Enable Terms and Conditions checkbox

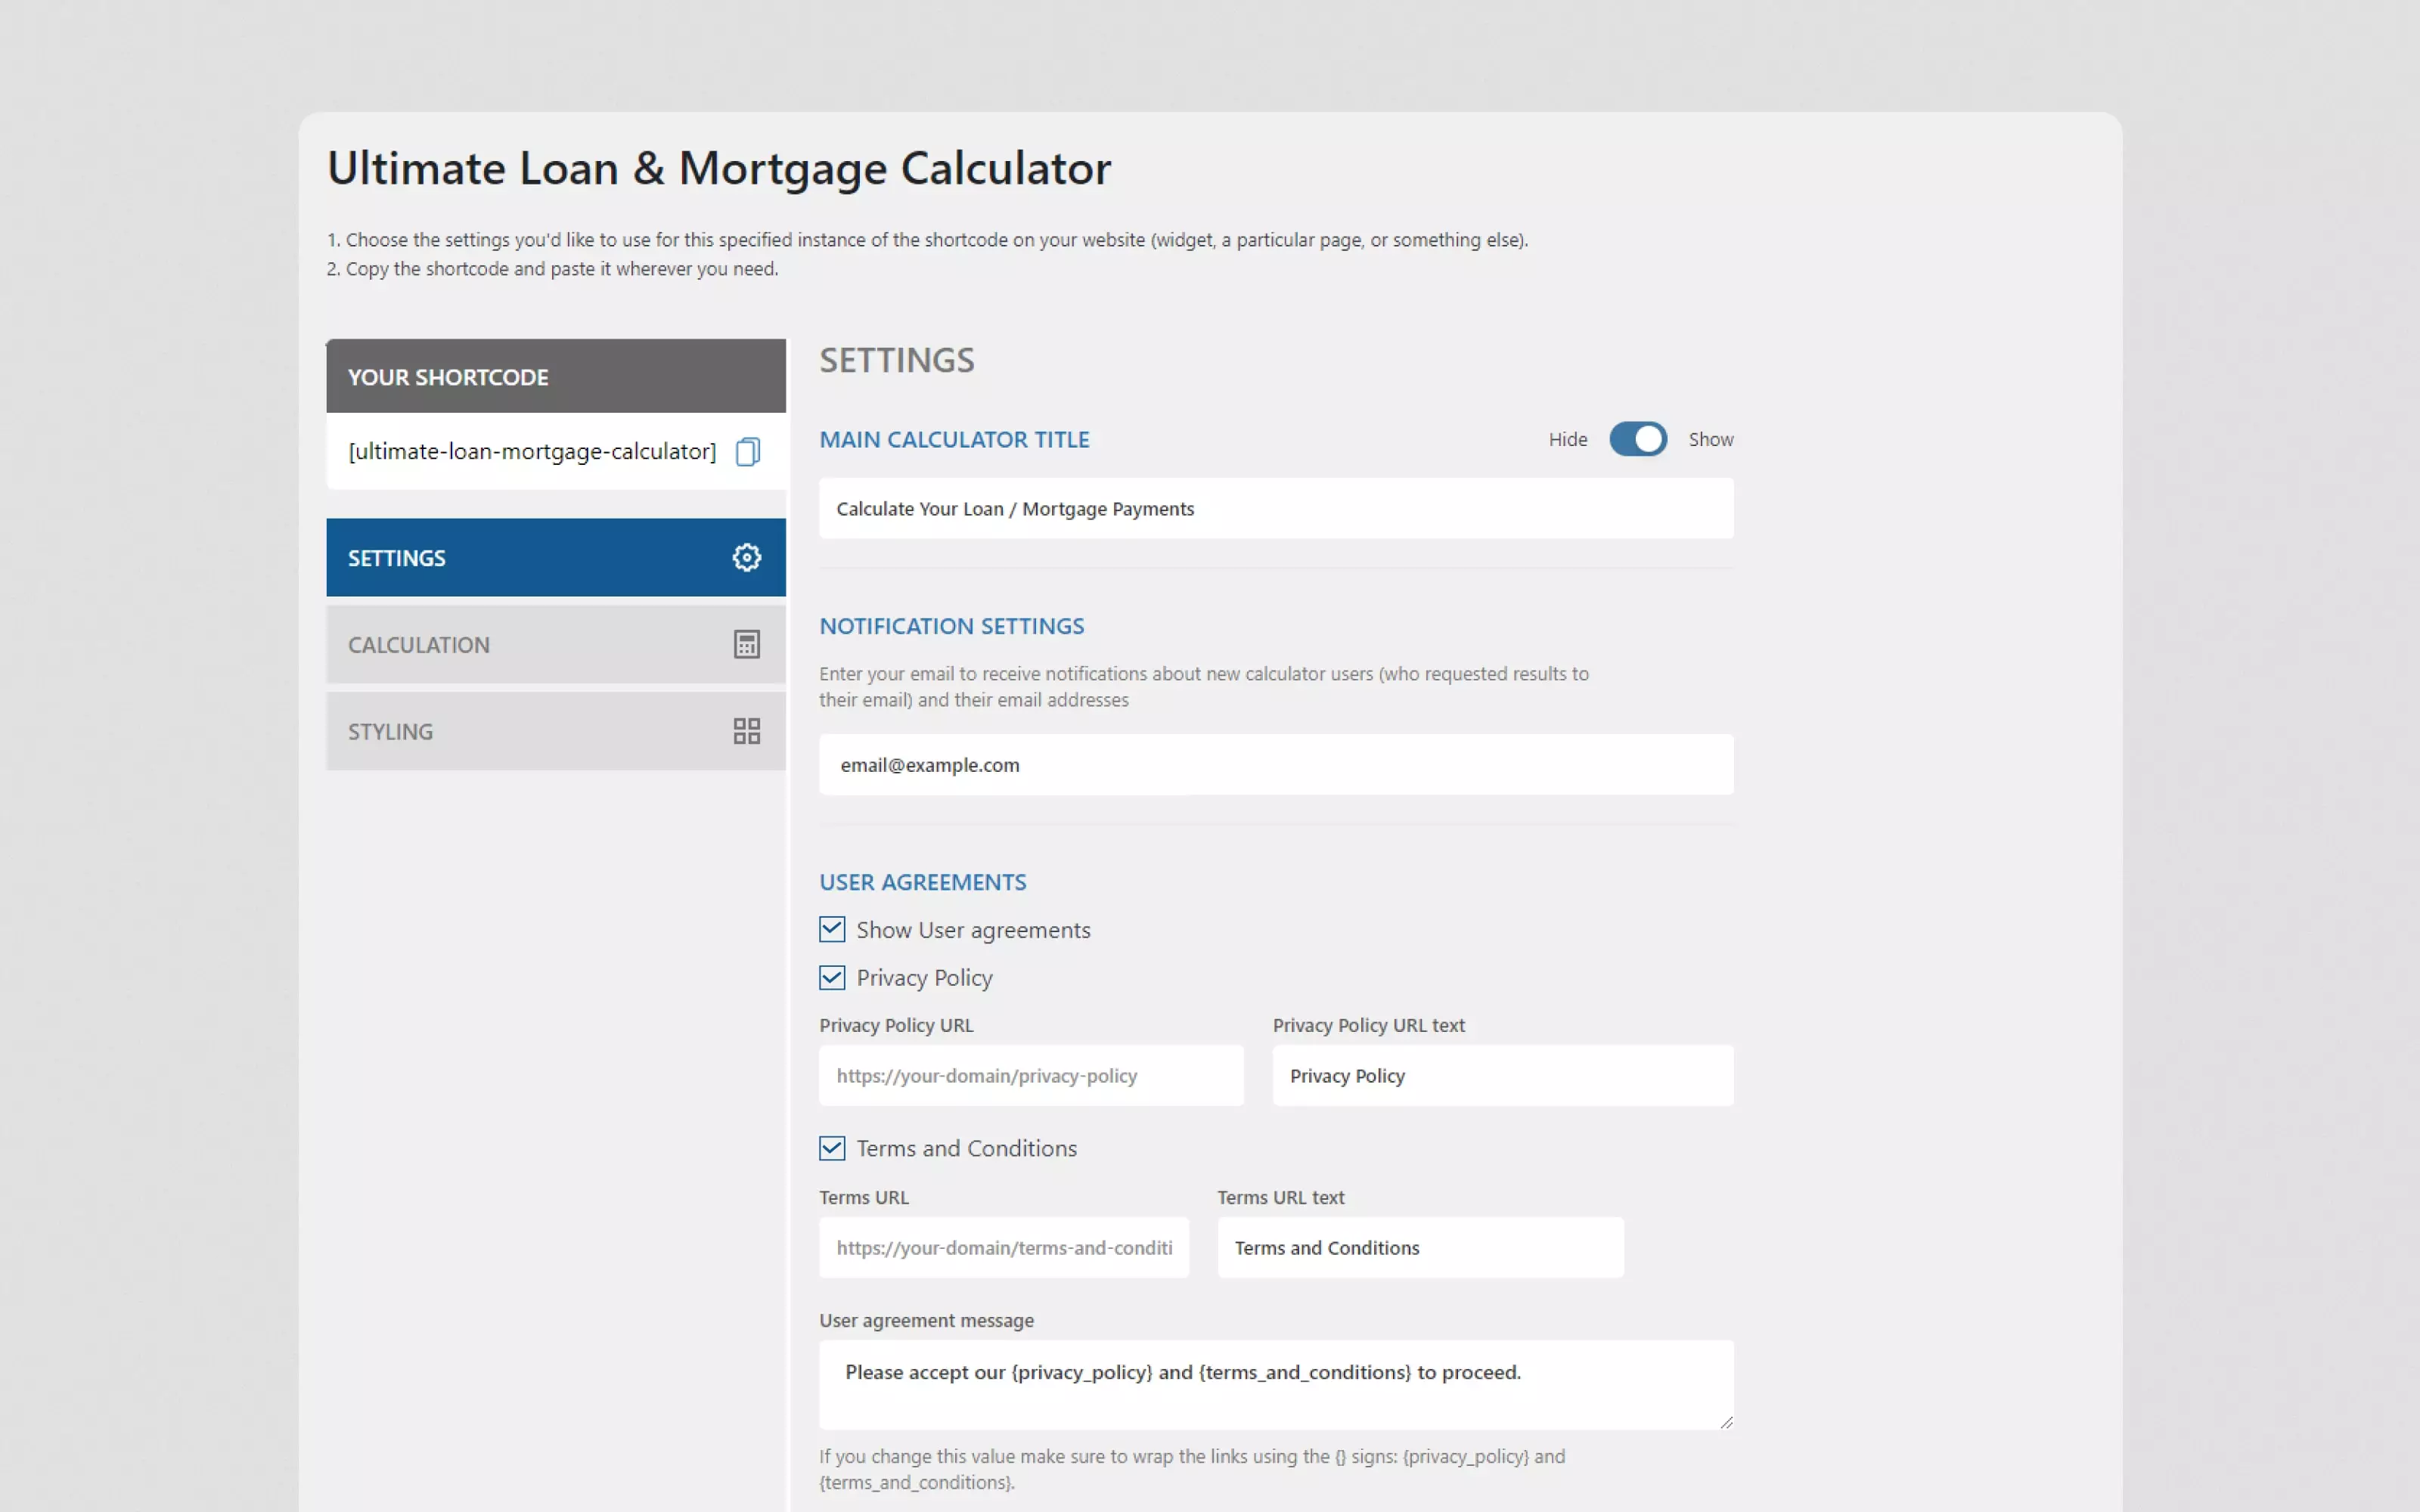tap(831, 1146)
